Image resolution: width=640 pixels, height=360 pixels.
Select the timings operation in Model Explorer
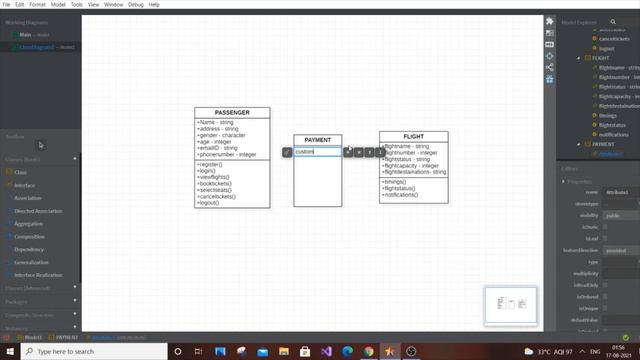(x=607, y=116)
